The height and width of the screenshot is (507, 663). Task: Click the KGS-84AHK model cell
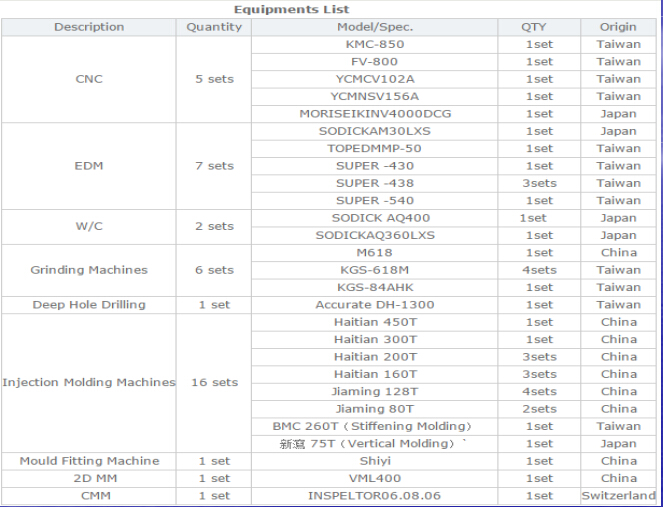pos(375,287)
